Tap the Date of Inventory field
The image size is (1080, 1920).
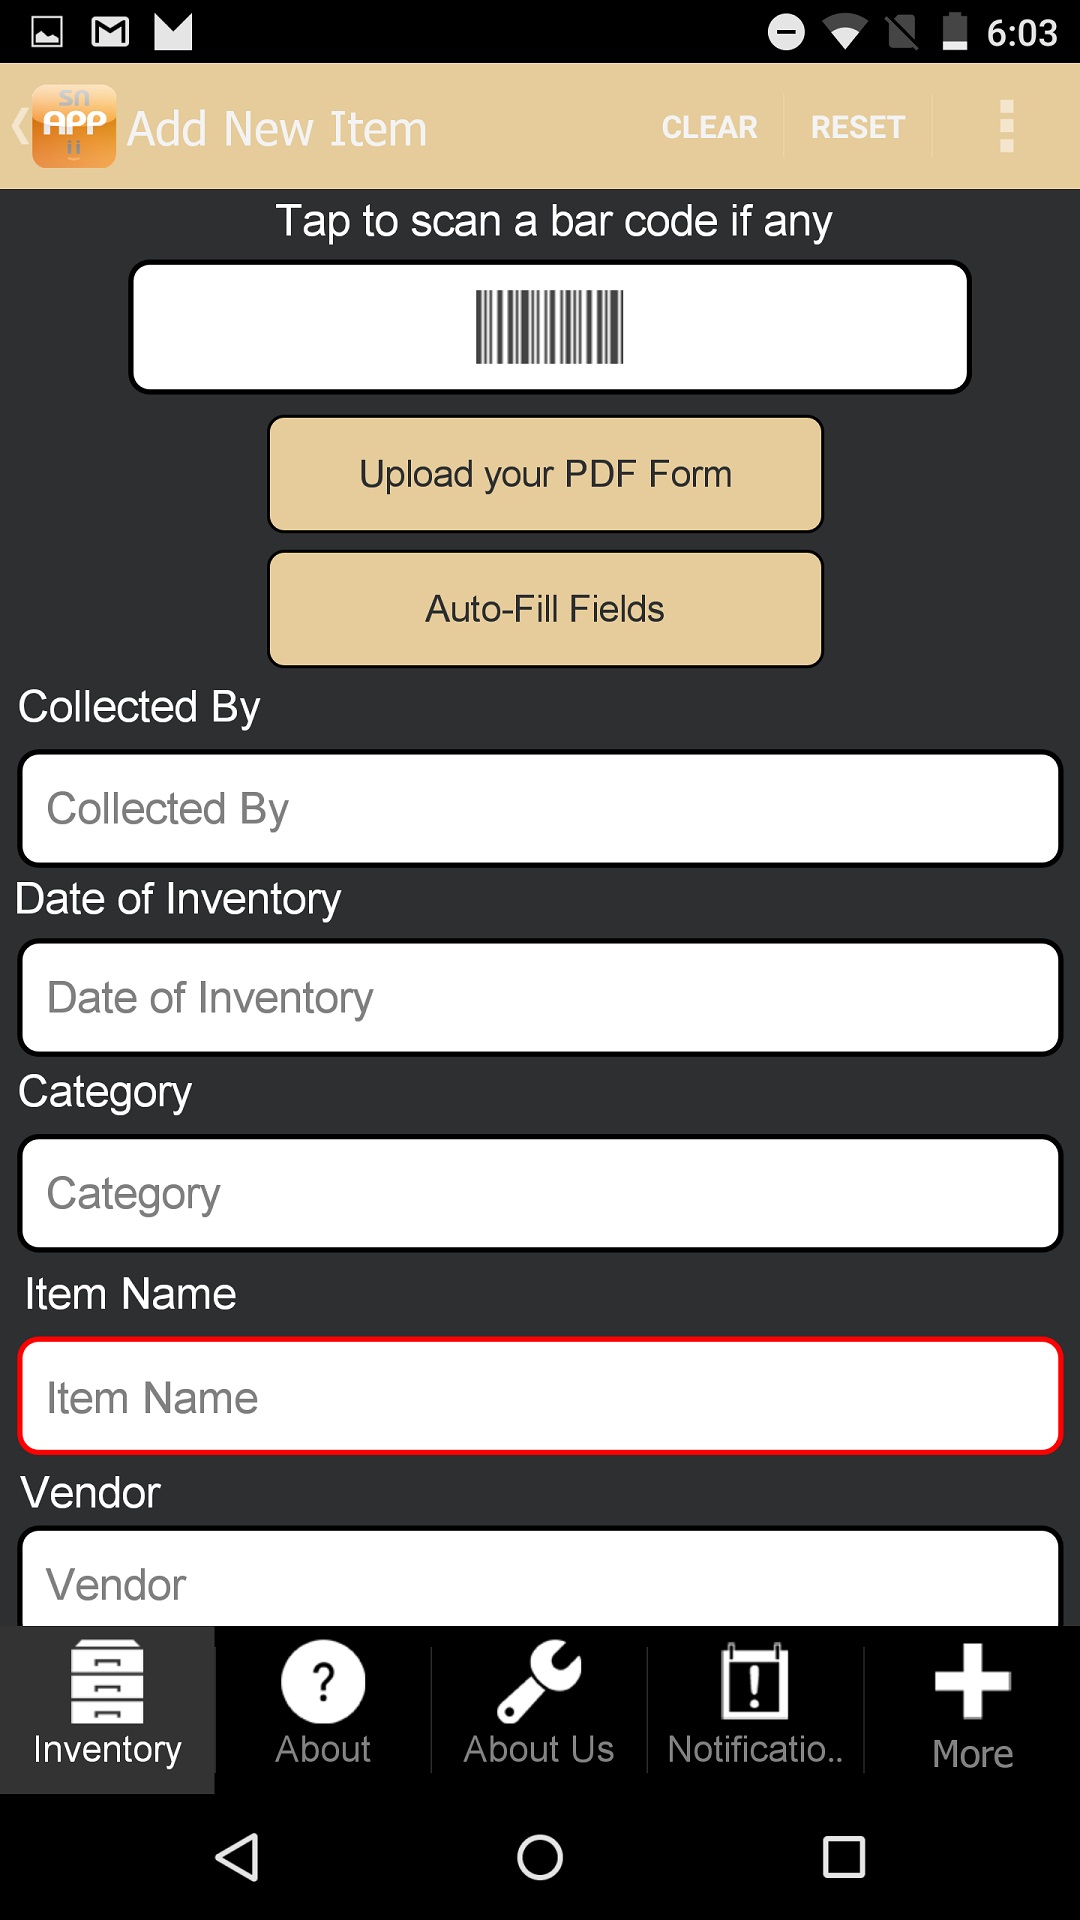click(x=540, y=997)
